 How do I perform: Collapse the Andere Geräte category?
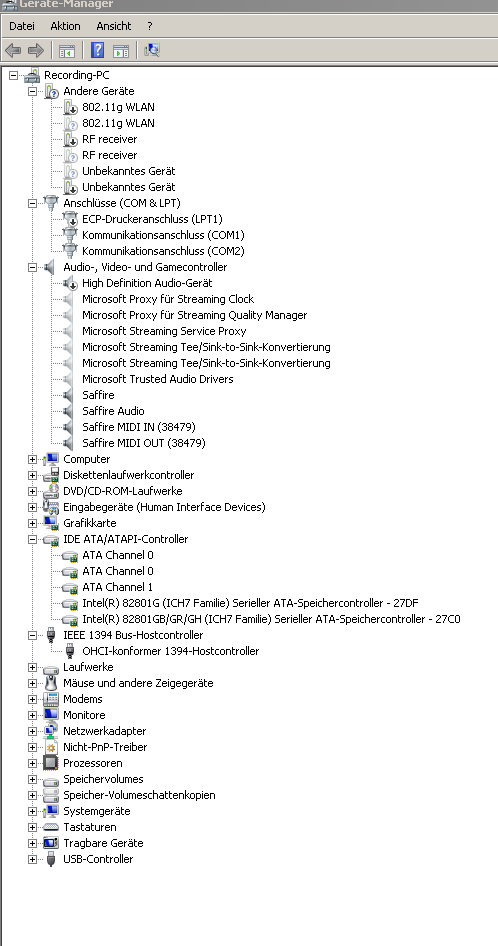(x=33, y=91)
